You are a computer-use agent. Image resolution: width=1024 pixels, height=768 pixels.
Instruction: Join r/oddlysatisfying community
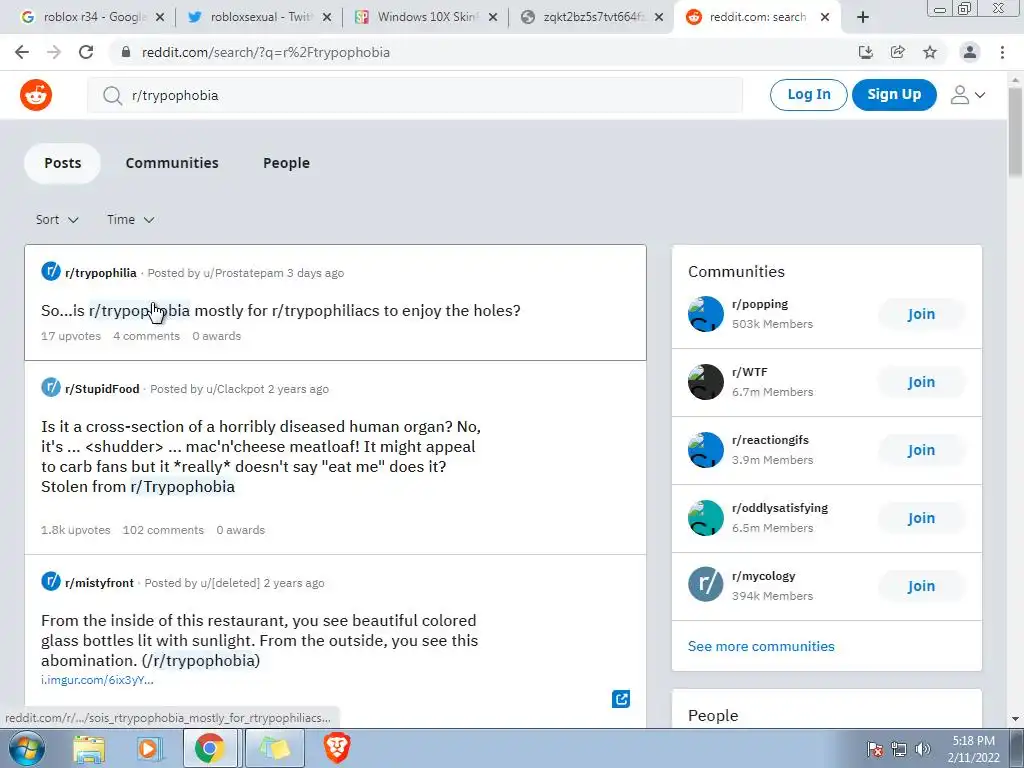(921, 518)
